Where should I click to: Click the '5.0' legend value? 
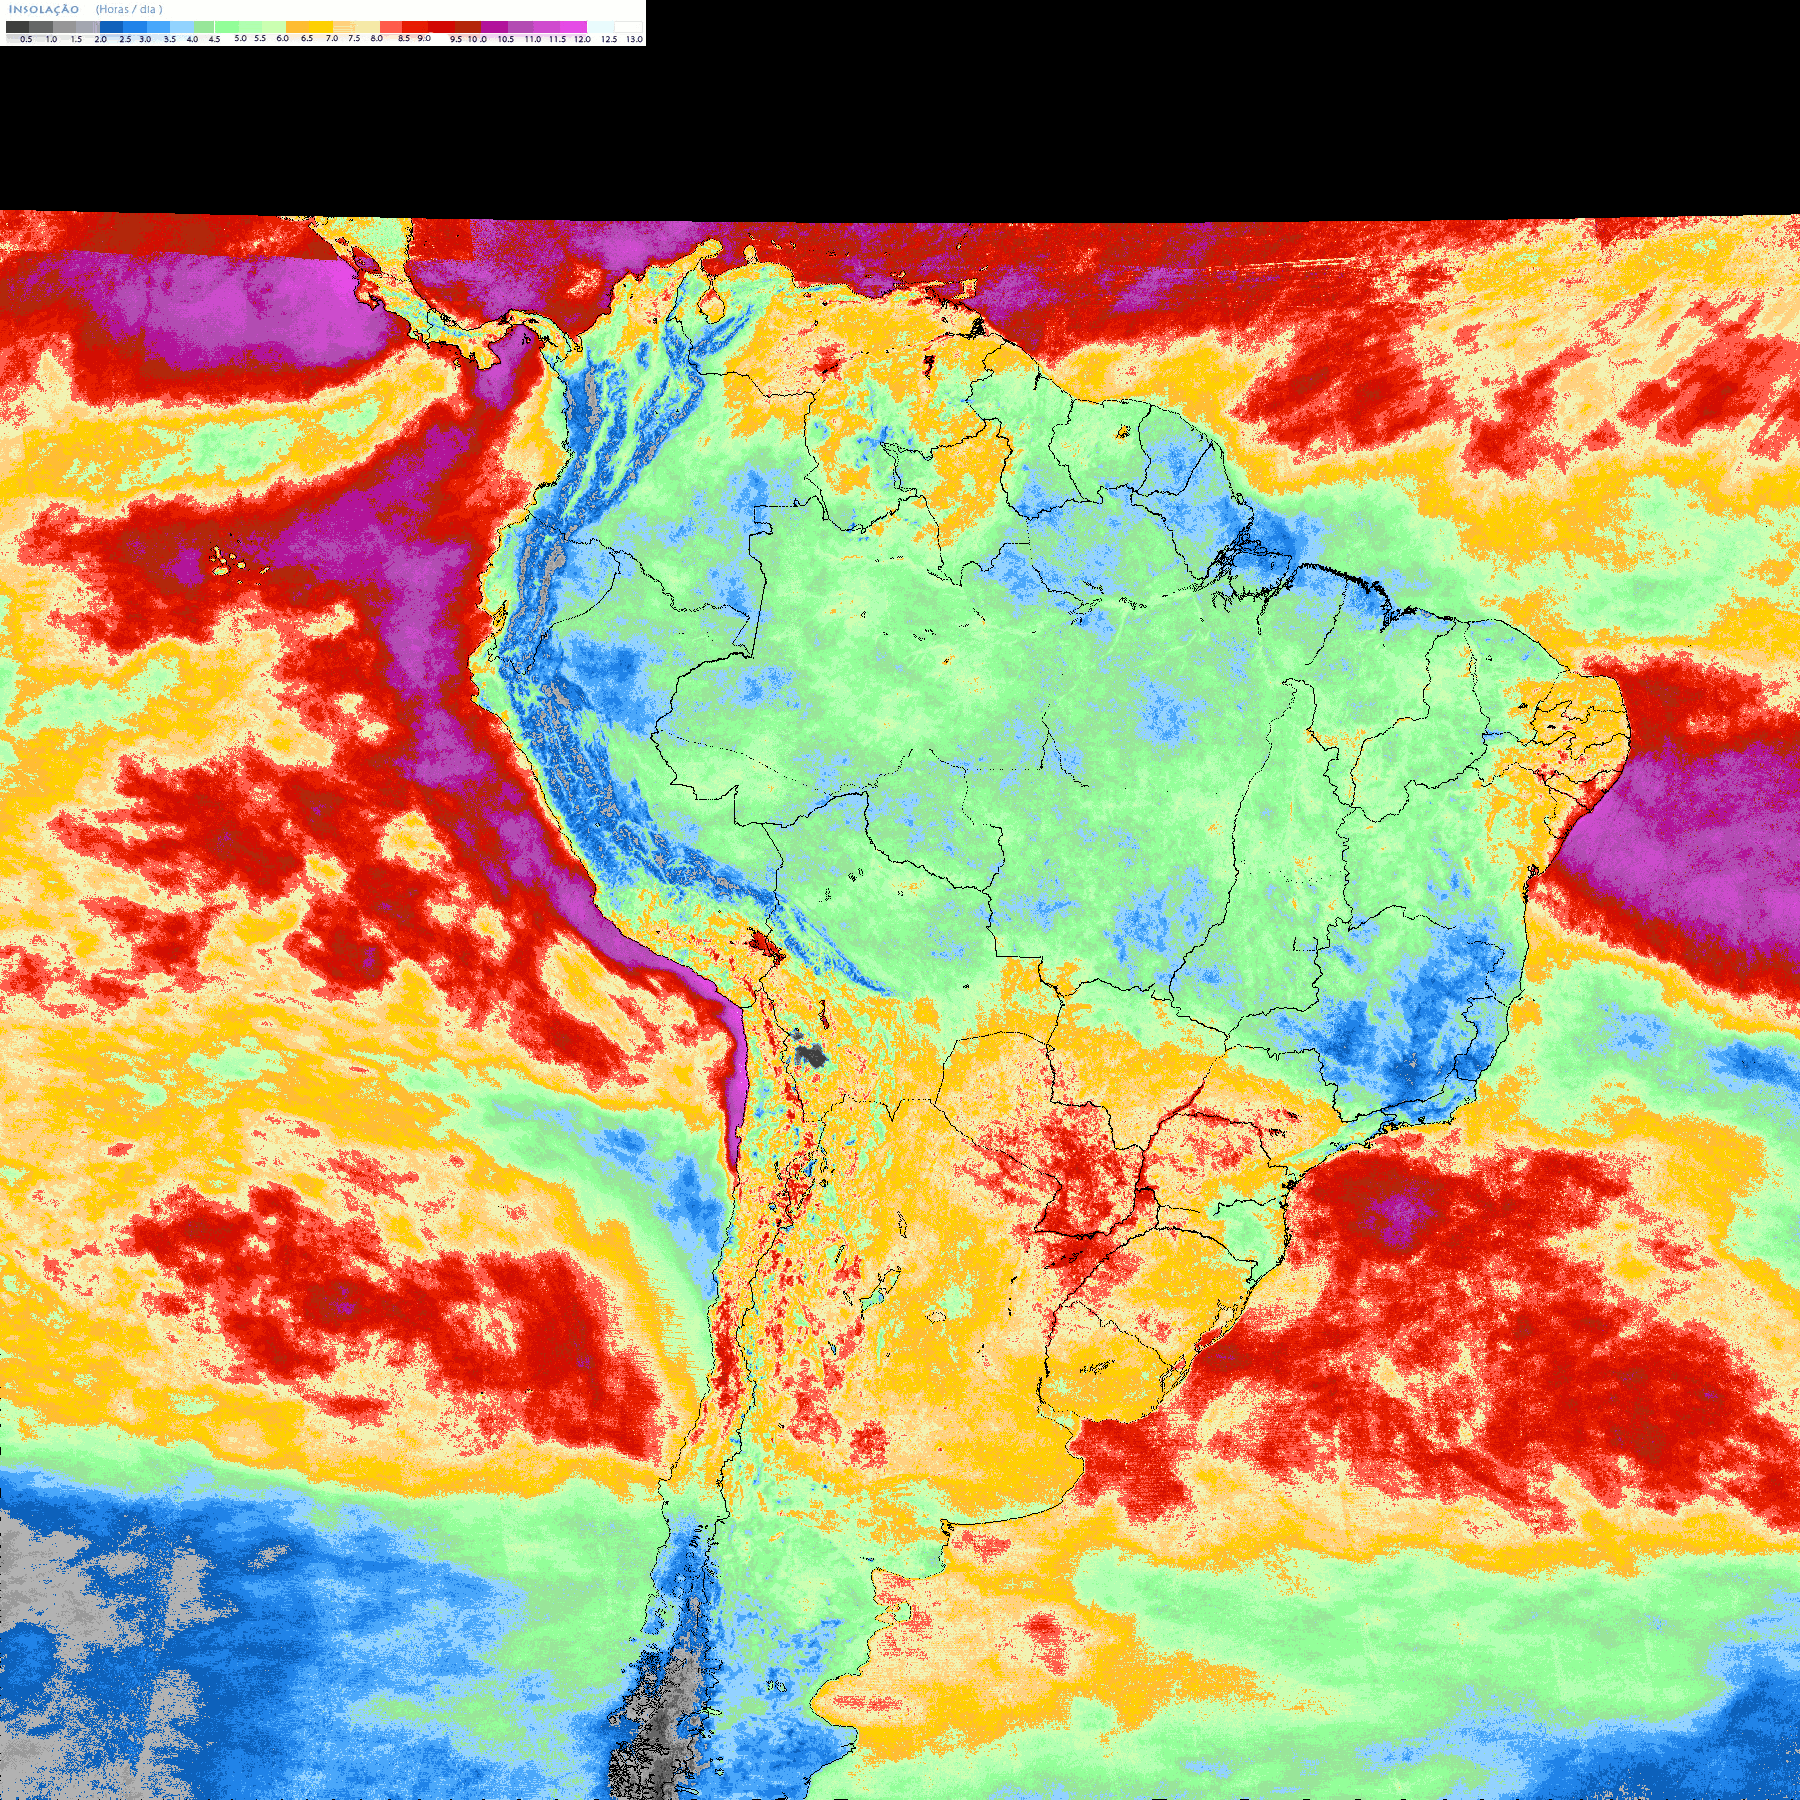(x=240, y=38)
